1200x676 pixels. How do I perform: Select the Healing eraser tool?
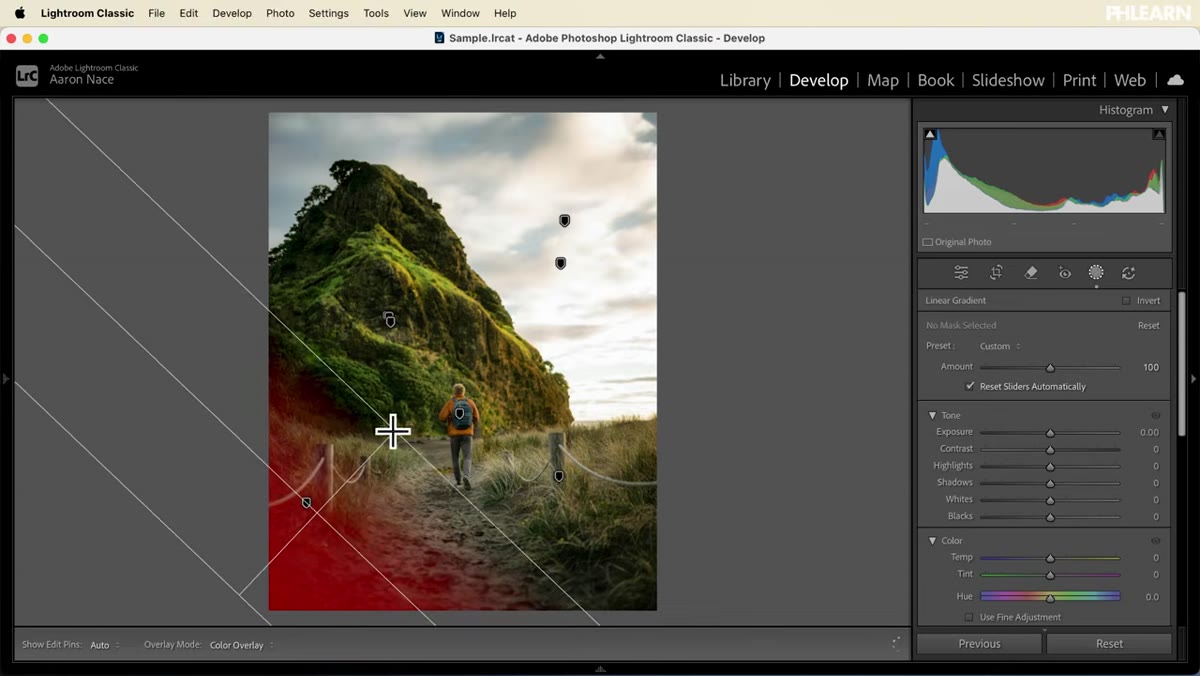pyautogui.click(x=1030, y=273)
